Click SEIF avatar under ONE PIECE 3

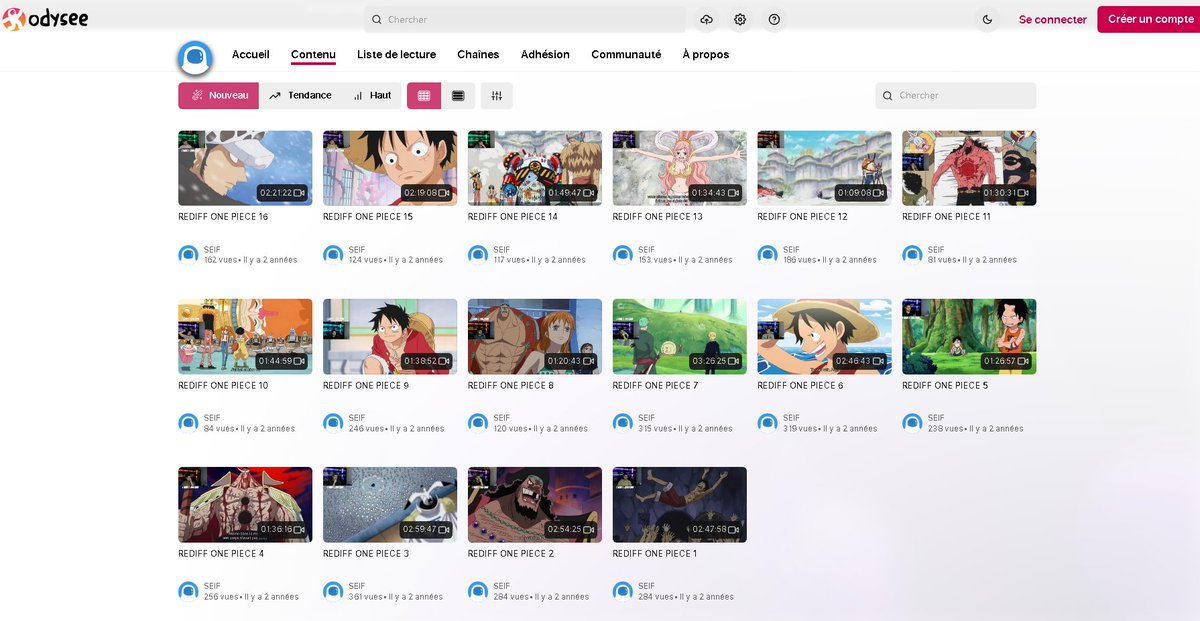[333, 591]
